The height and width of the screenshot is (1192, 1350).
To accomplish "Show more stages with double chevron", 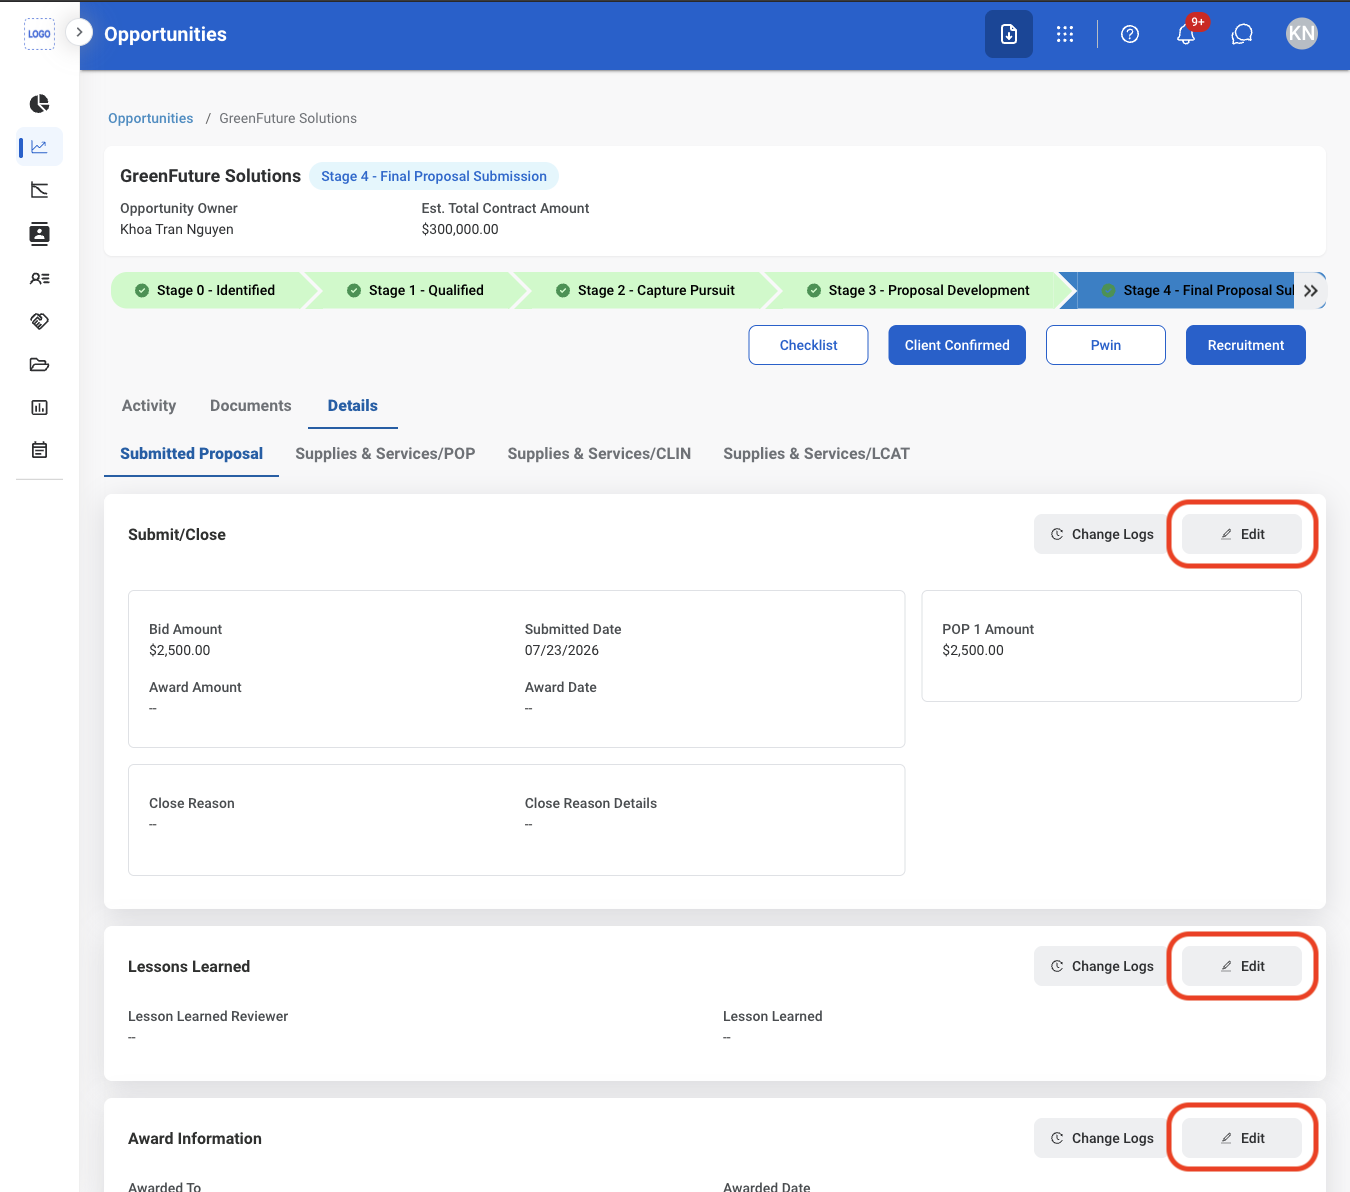I will [x=1310, y=290].
